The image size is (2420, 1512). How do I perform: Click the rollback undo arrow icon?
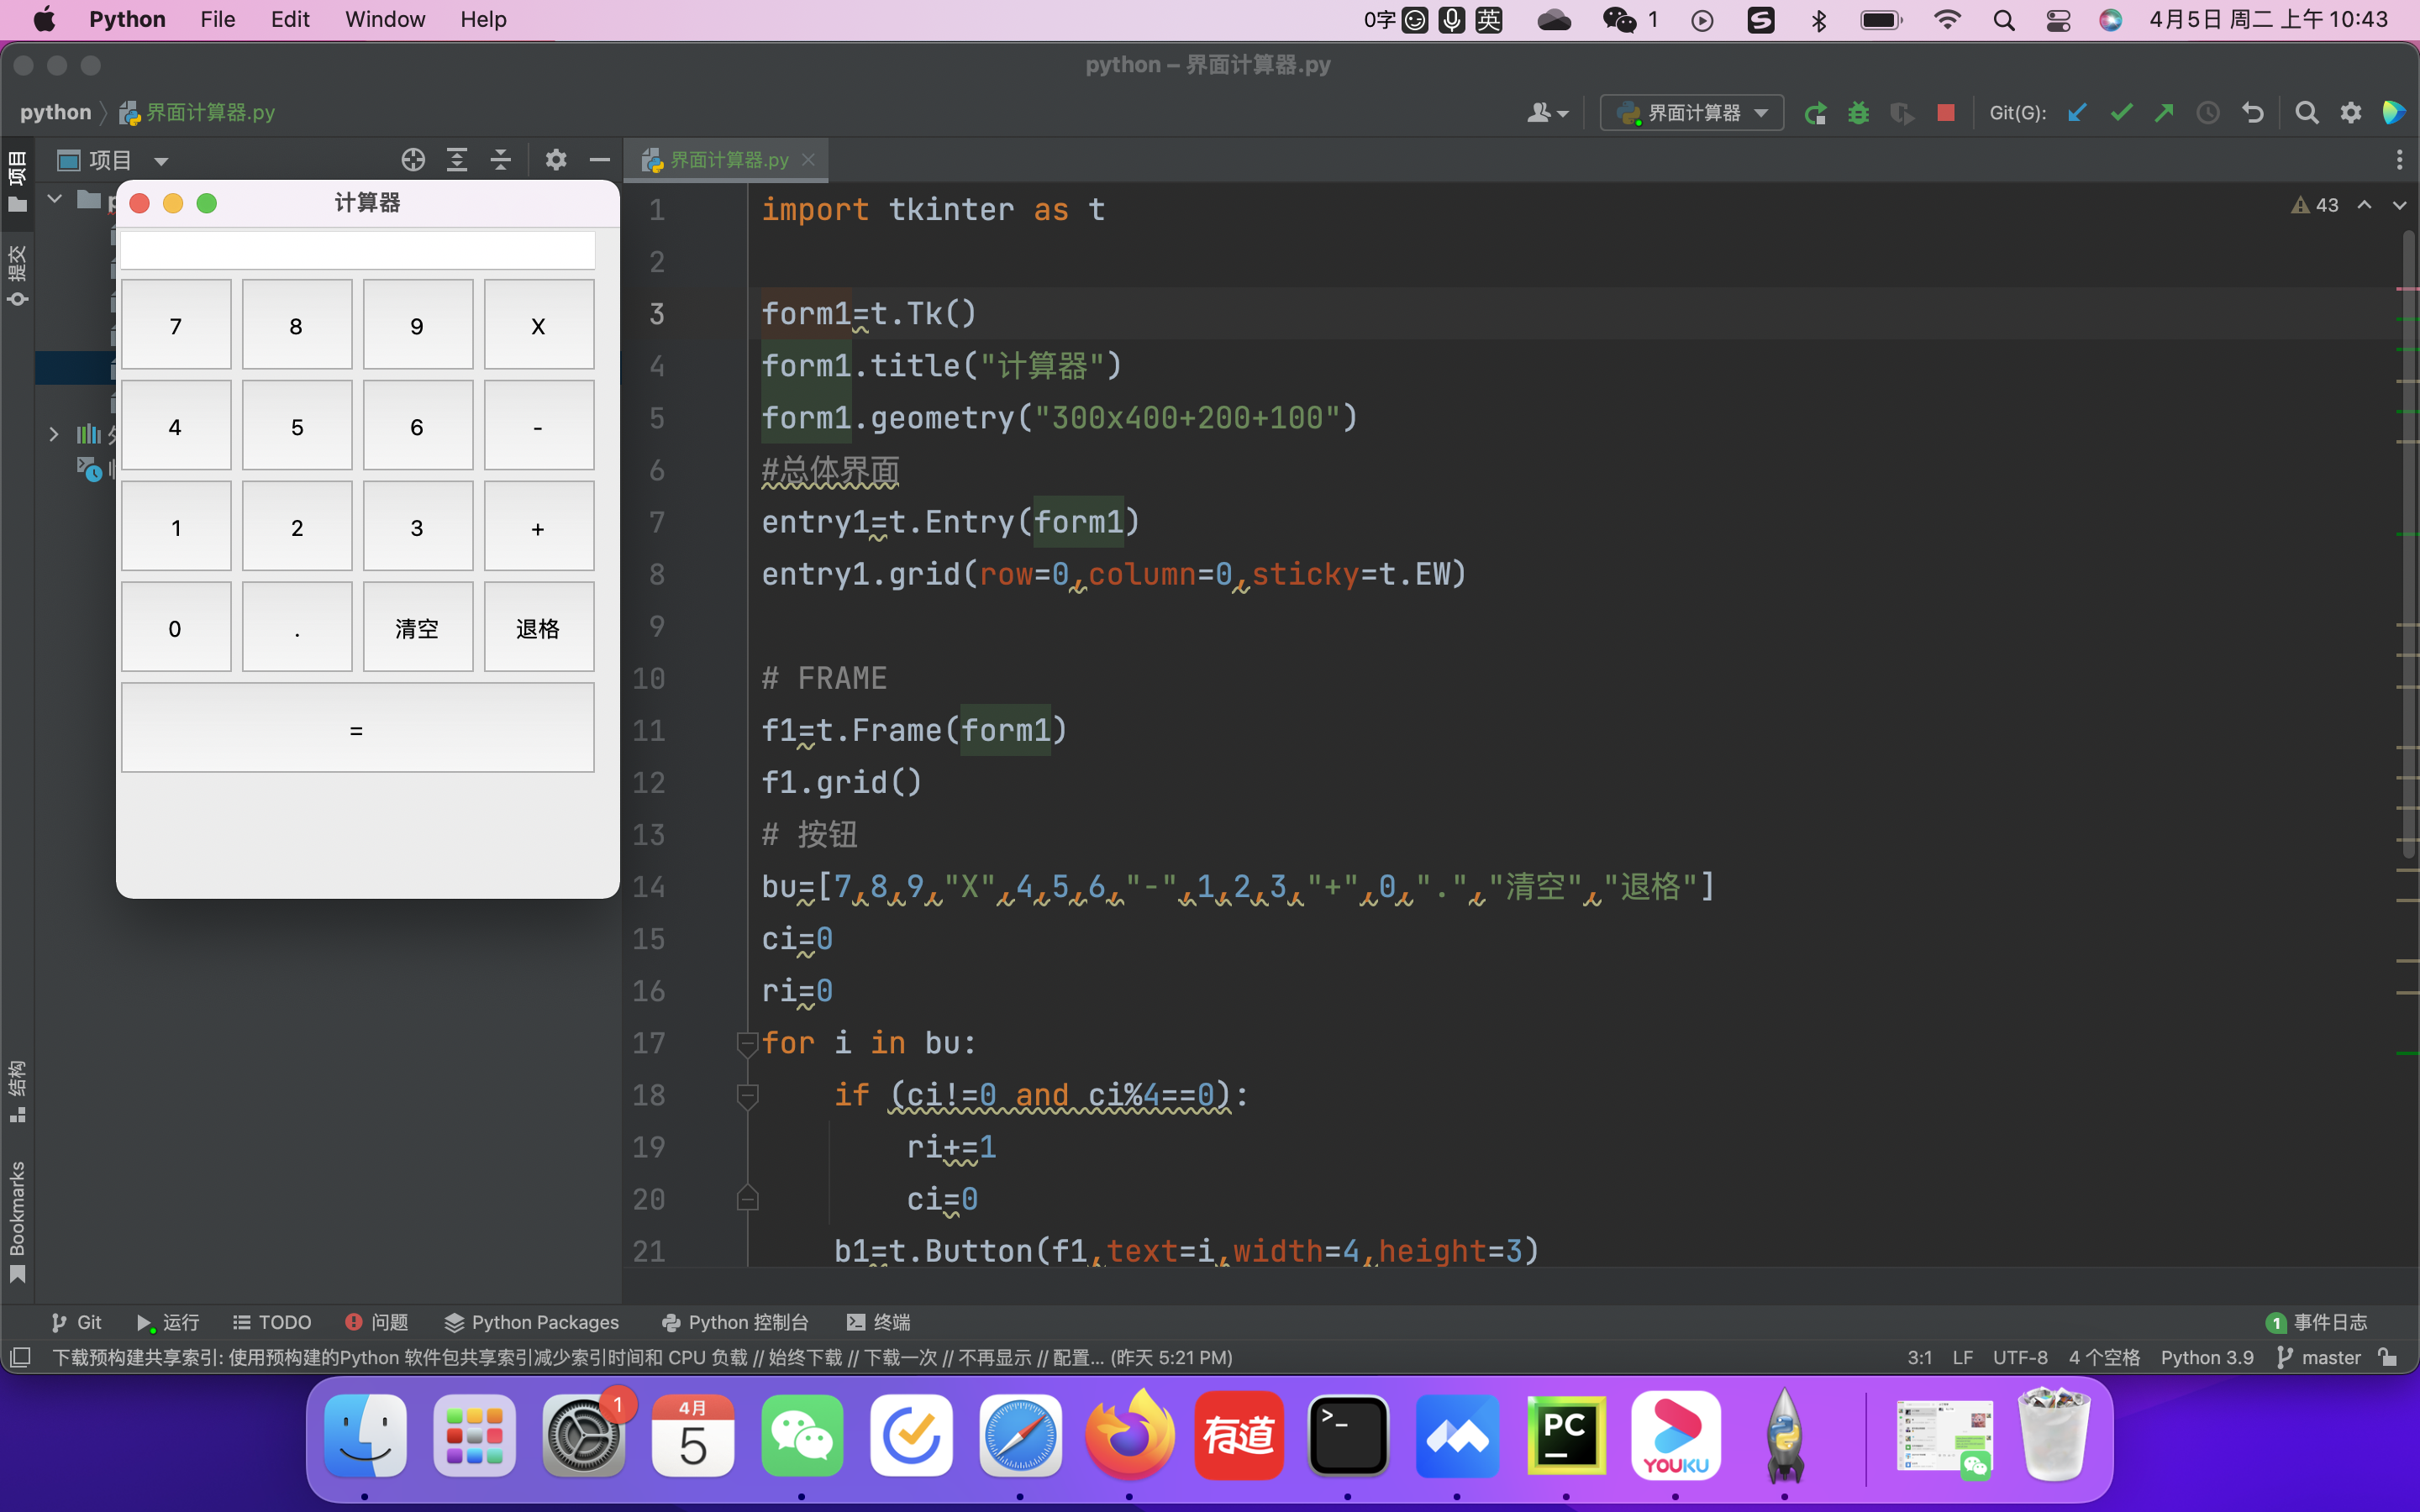2252,113
